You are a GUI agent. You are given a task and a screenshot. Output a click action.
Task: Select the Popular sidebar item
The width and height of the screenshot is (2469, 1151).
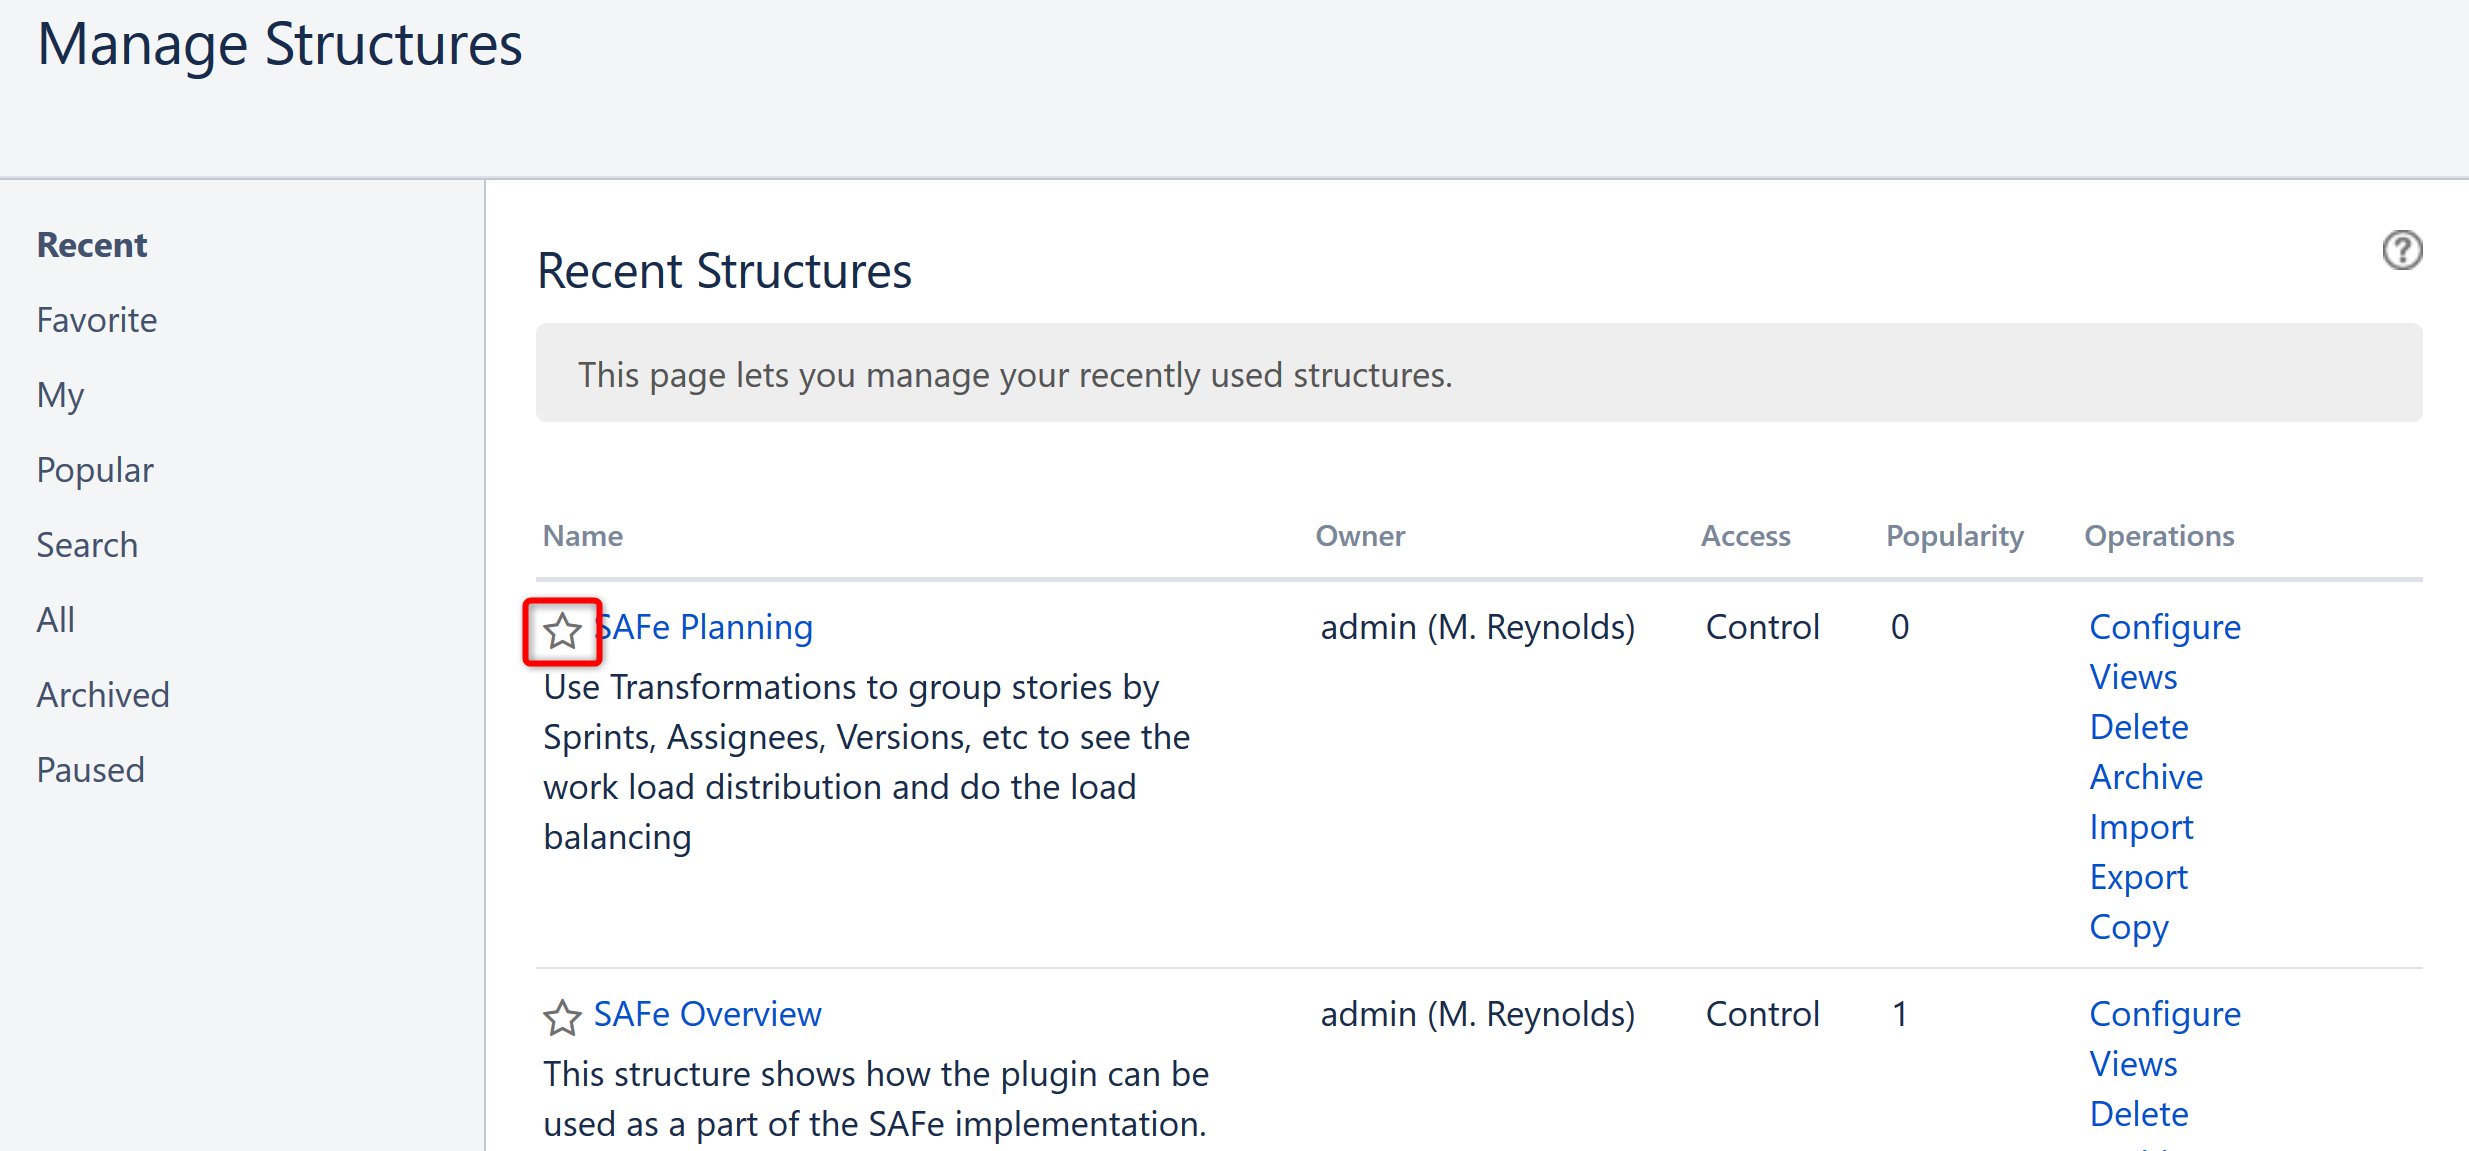[95, 470]
